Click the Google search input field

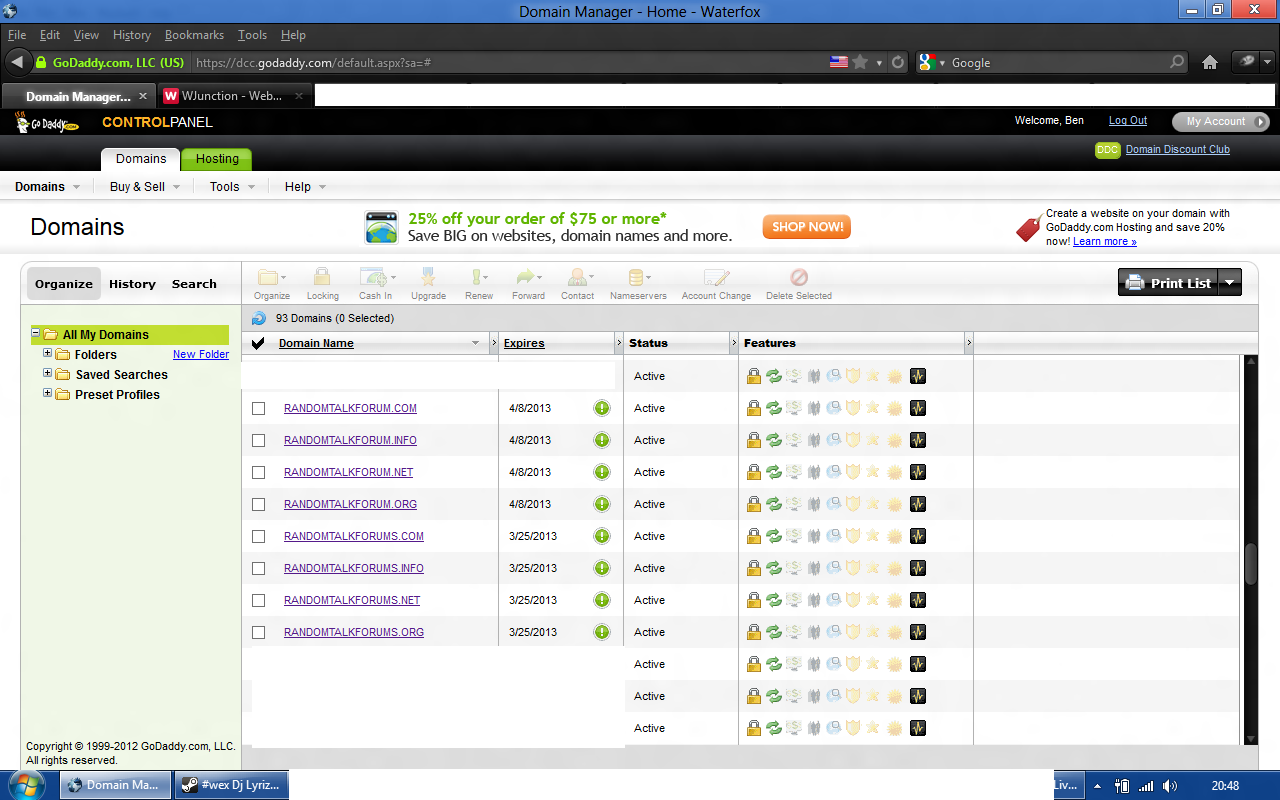coord(1058,62)
